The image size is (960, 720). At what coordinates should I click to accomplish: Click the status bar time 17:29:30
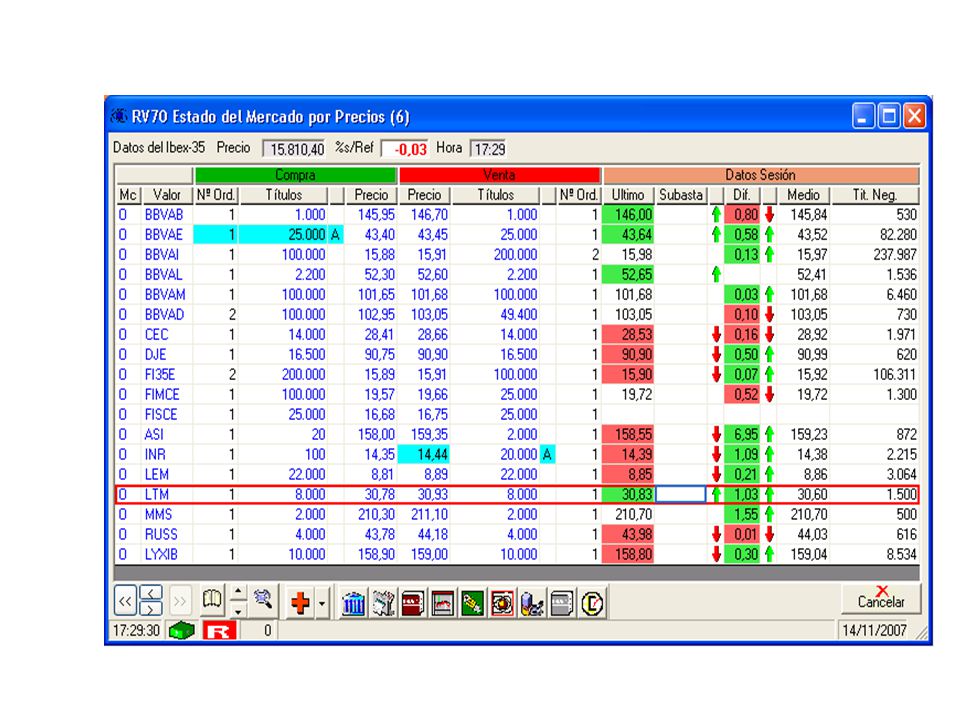[x=136, y=631]
